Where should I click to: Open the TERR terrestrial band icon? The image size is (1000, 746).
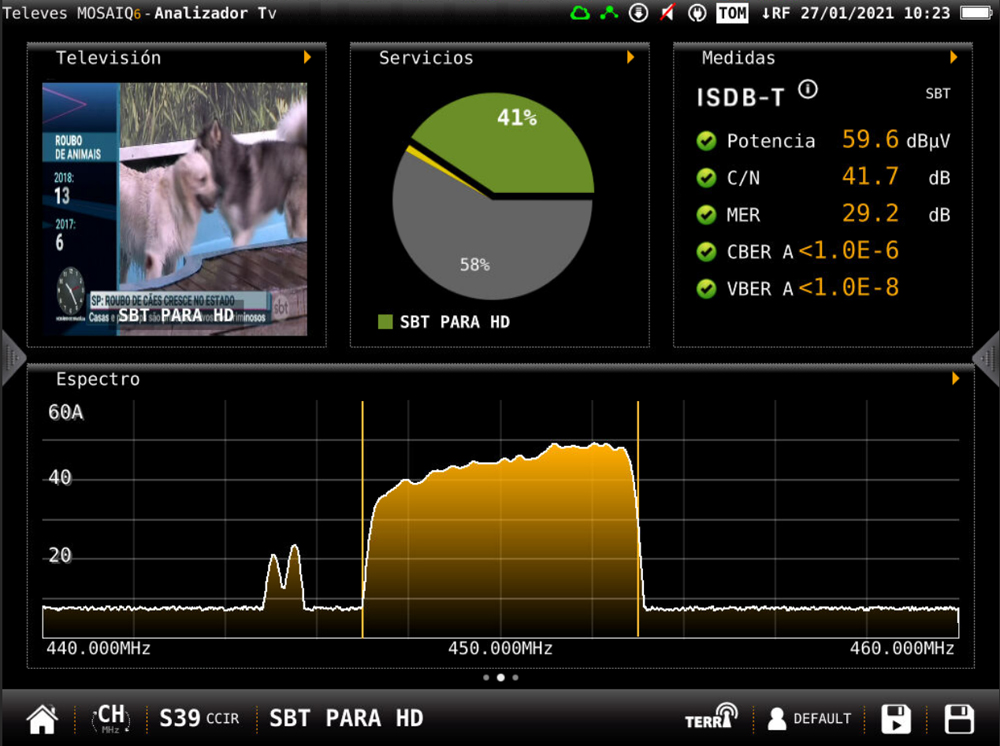pyautogui.click(x=711, y=717)
